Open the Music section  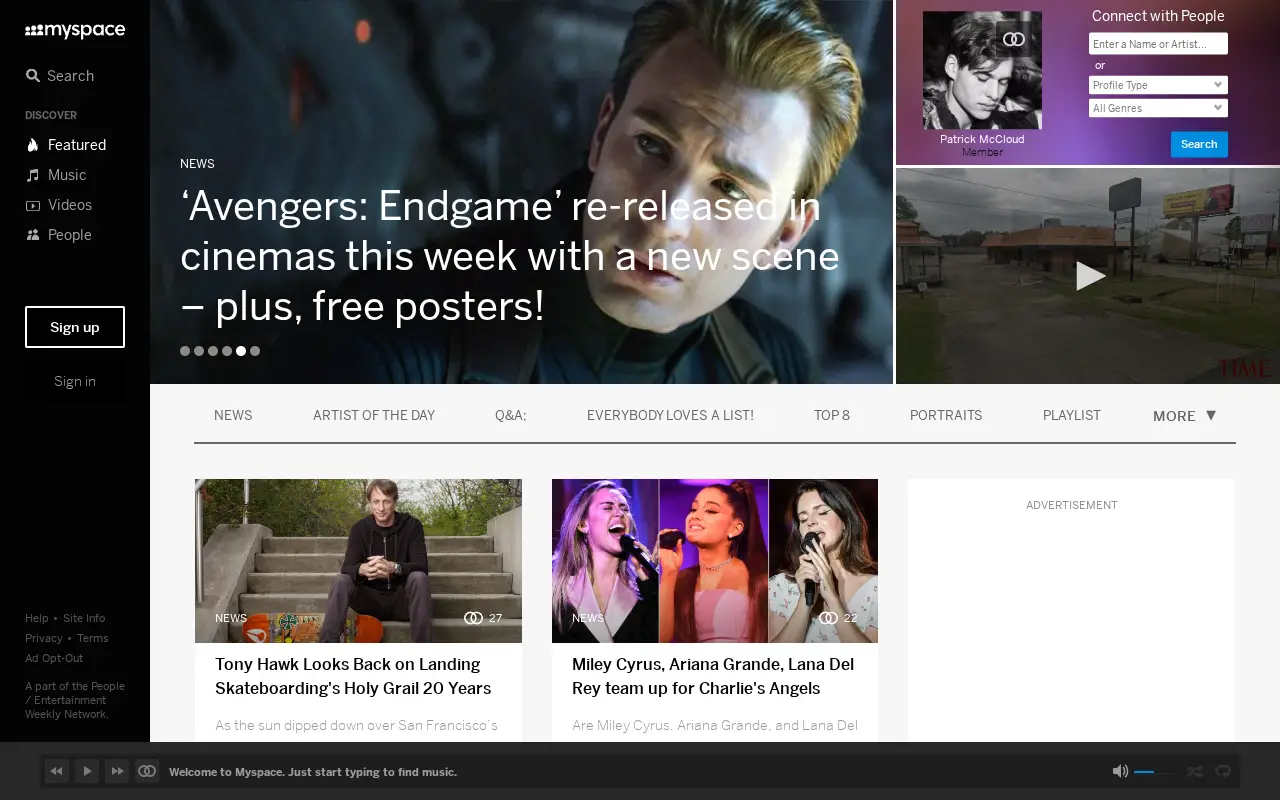[x=56, y=175]
